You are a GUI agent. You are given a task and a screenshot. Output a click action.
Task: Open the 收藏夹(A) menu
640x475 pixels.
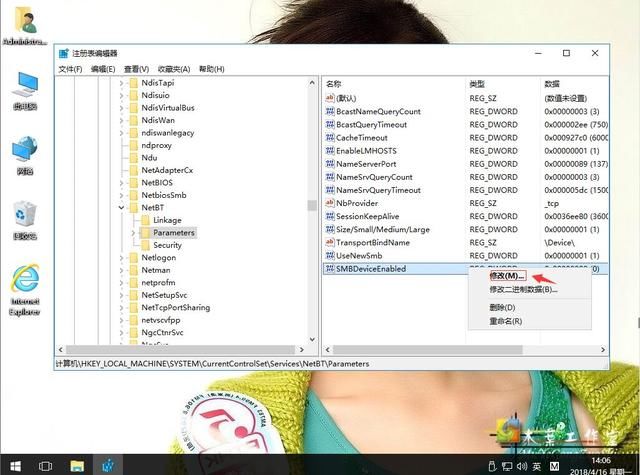[174, 69]
